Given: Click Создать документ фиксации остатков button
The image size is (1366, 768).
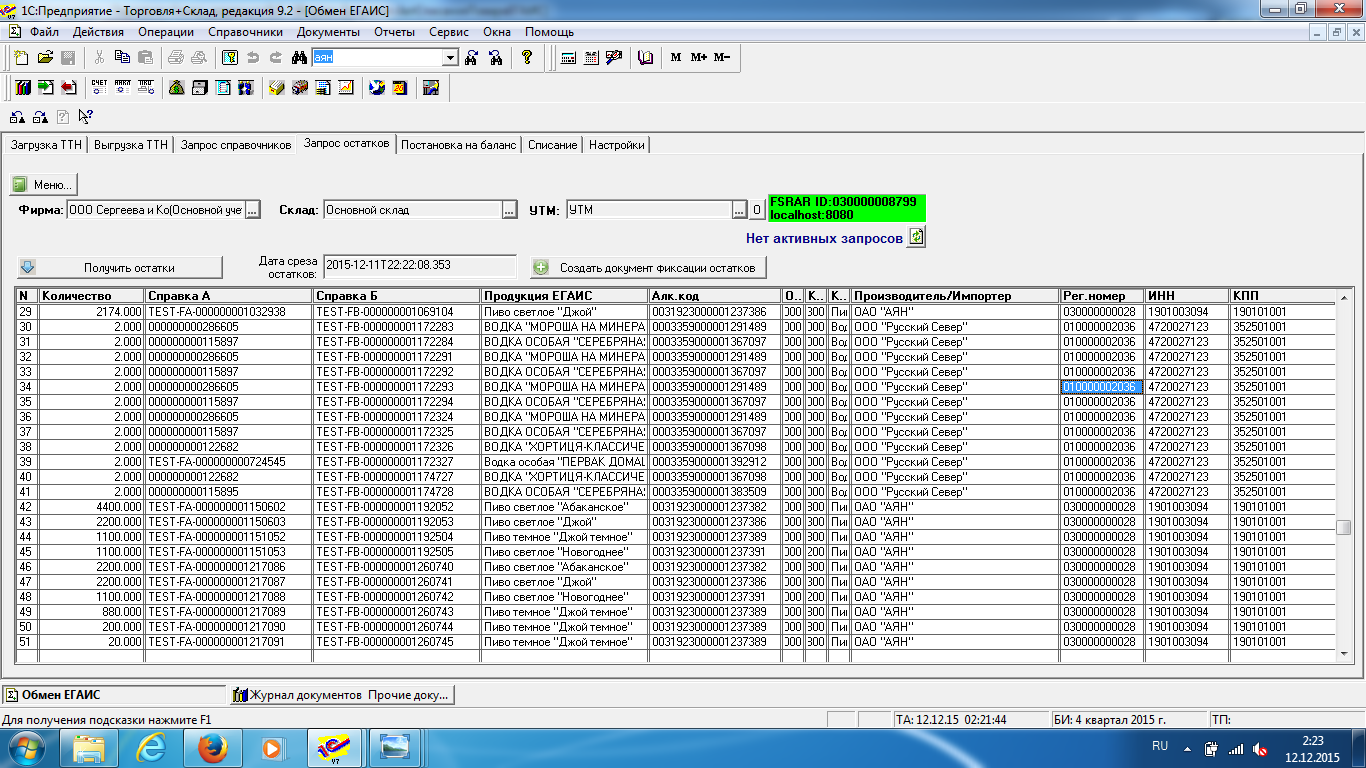Looking at the screenshot, I should click(649, 268).
